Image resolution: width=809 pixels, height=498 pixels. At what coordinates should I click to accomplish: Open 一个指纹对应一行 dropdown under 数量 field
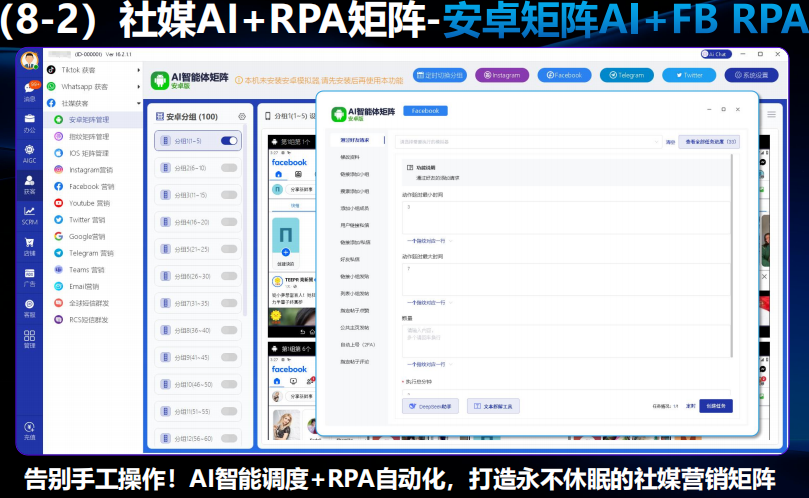429,364
